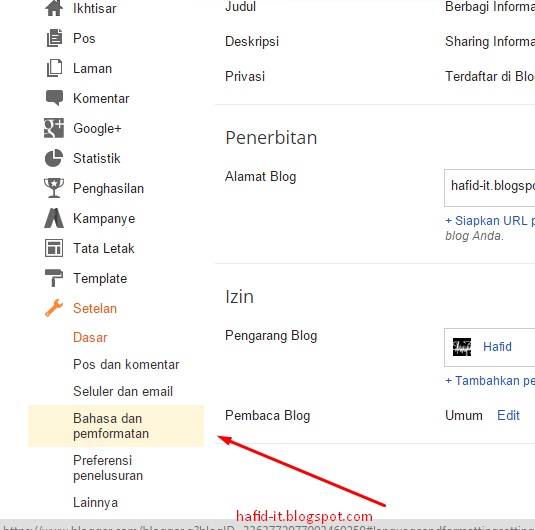Open the Kampanye section
This screenshot has width=535, height=530.
(104, 219)
